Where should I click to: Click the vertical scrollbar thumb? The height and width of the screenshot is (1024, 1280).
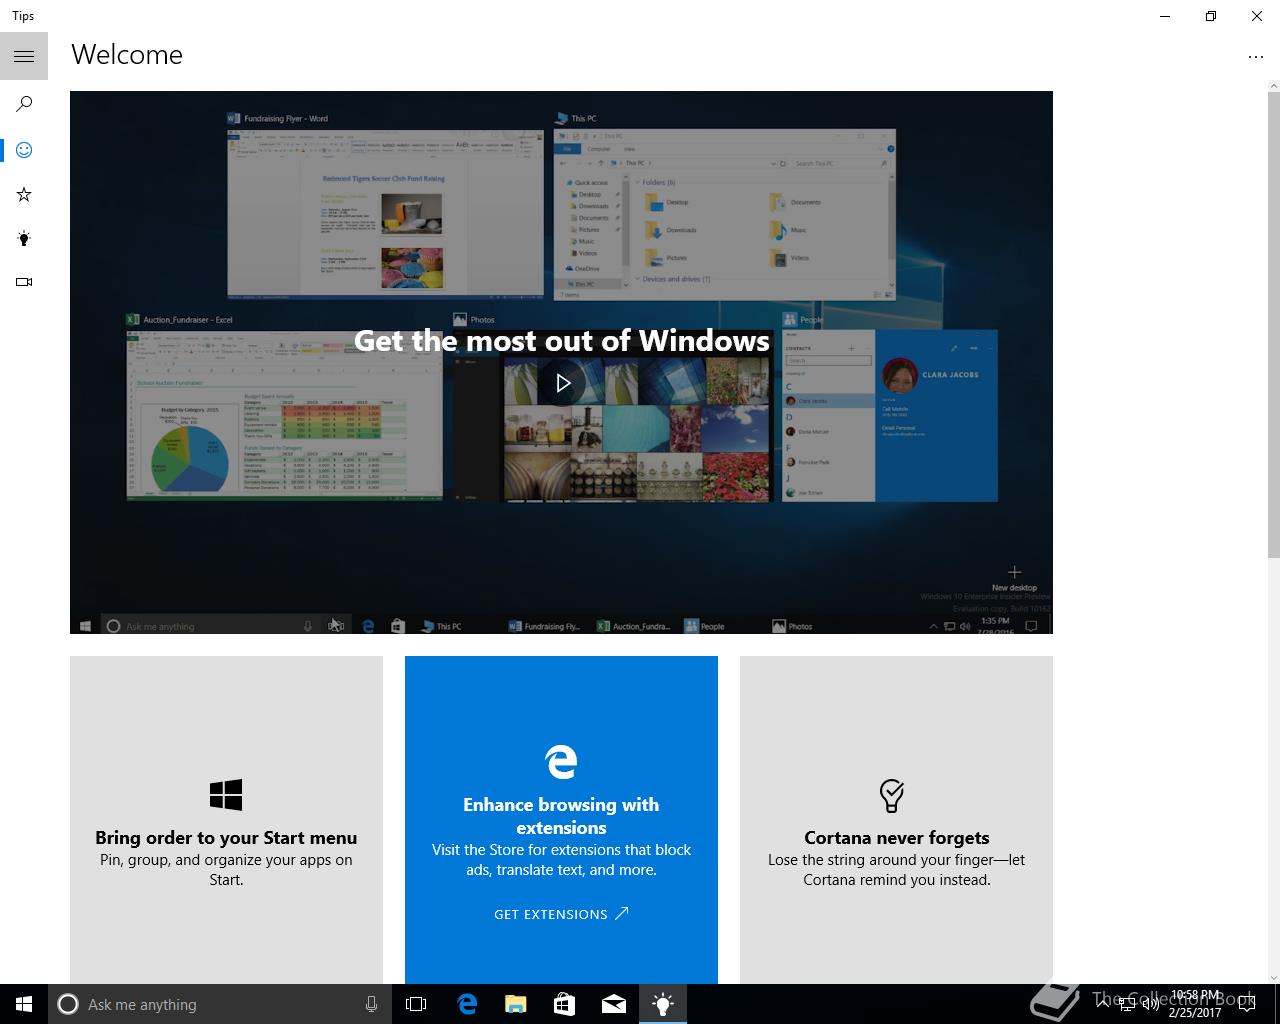coord(1273,325)
